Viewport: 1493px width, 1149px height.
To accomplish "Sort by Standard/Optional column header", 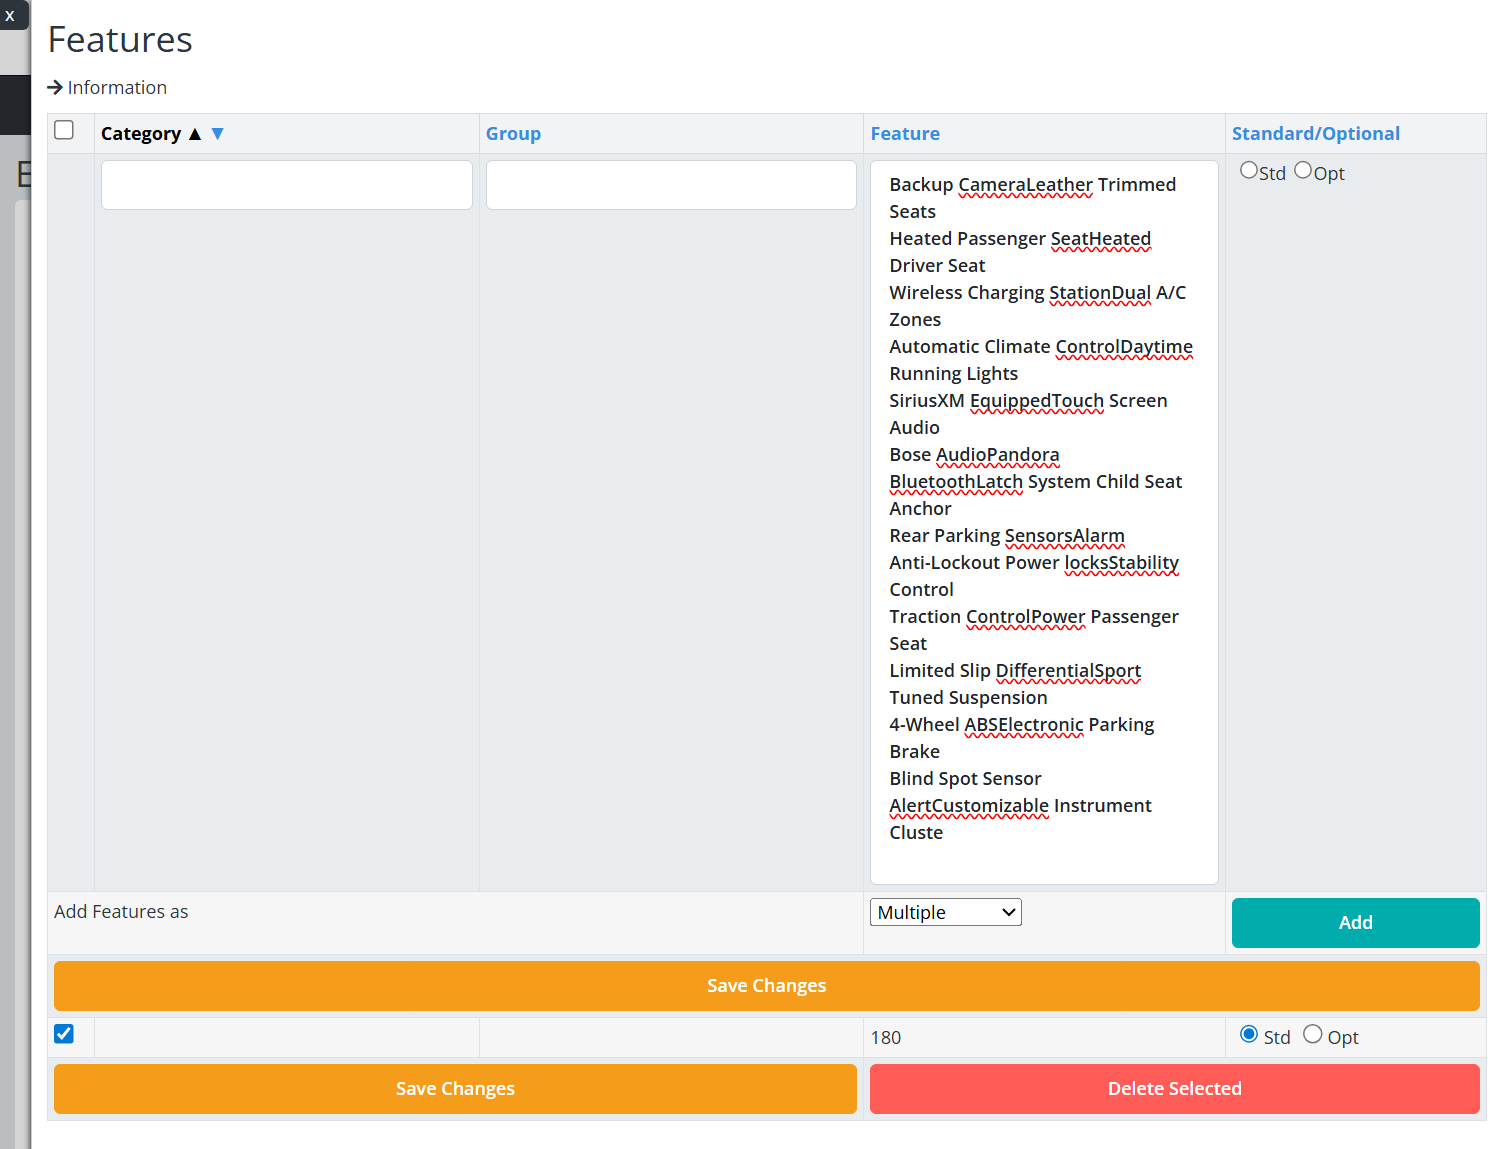I will click(x=1315, y=134).
